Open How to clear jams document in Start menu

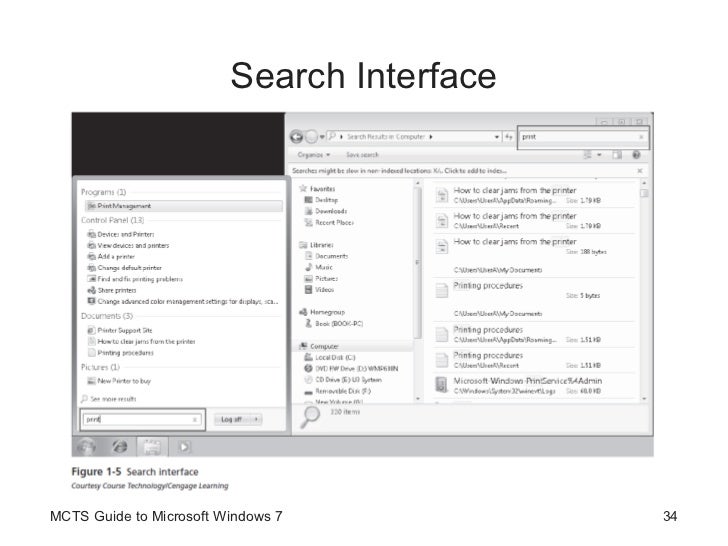(142, 341)
